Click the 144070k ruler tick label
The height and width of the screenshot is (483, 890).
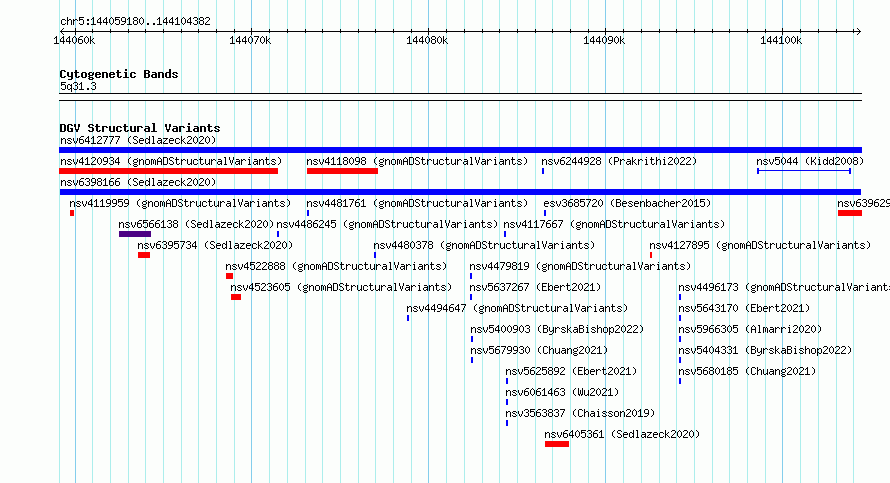(250, 40)
